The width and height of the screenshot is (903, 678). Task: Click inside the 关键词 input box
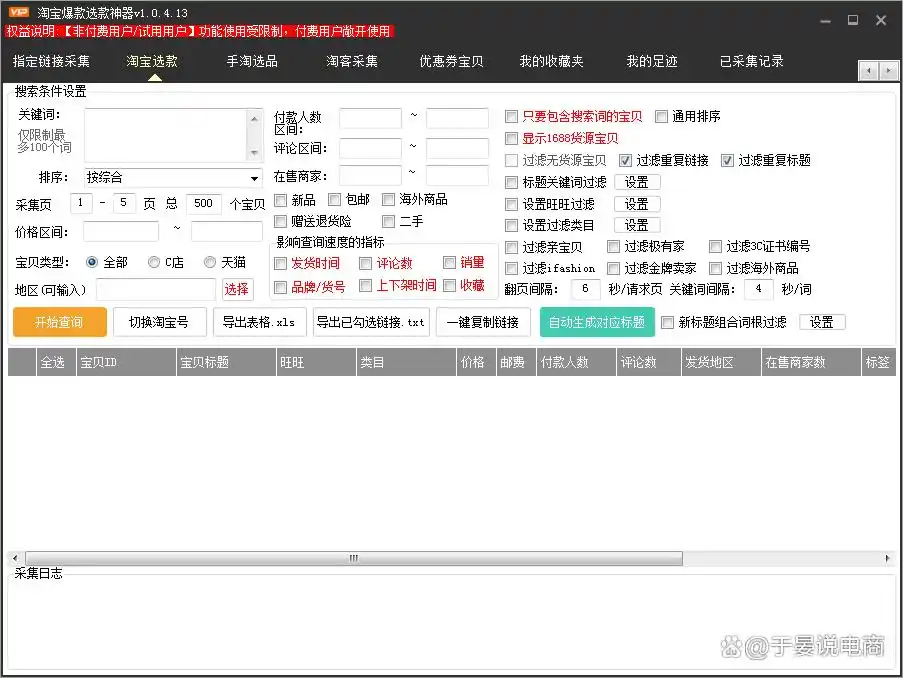(x=170, y=133)
